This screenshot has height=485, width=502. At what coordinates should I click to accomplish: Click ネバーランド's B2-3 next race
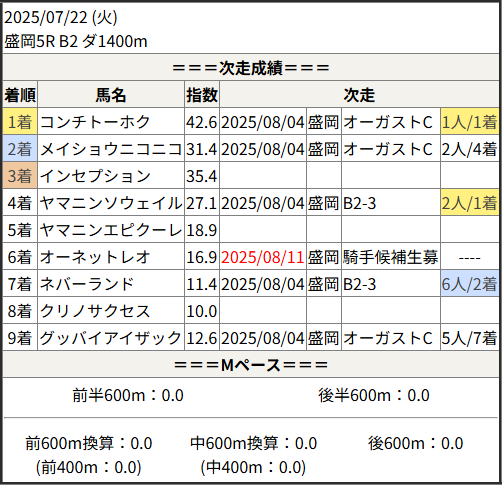[x=359, y=284]
